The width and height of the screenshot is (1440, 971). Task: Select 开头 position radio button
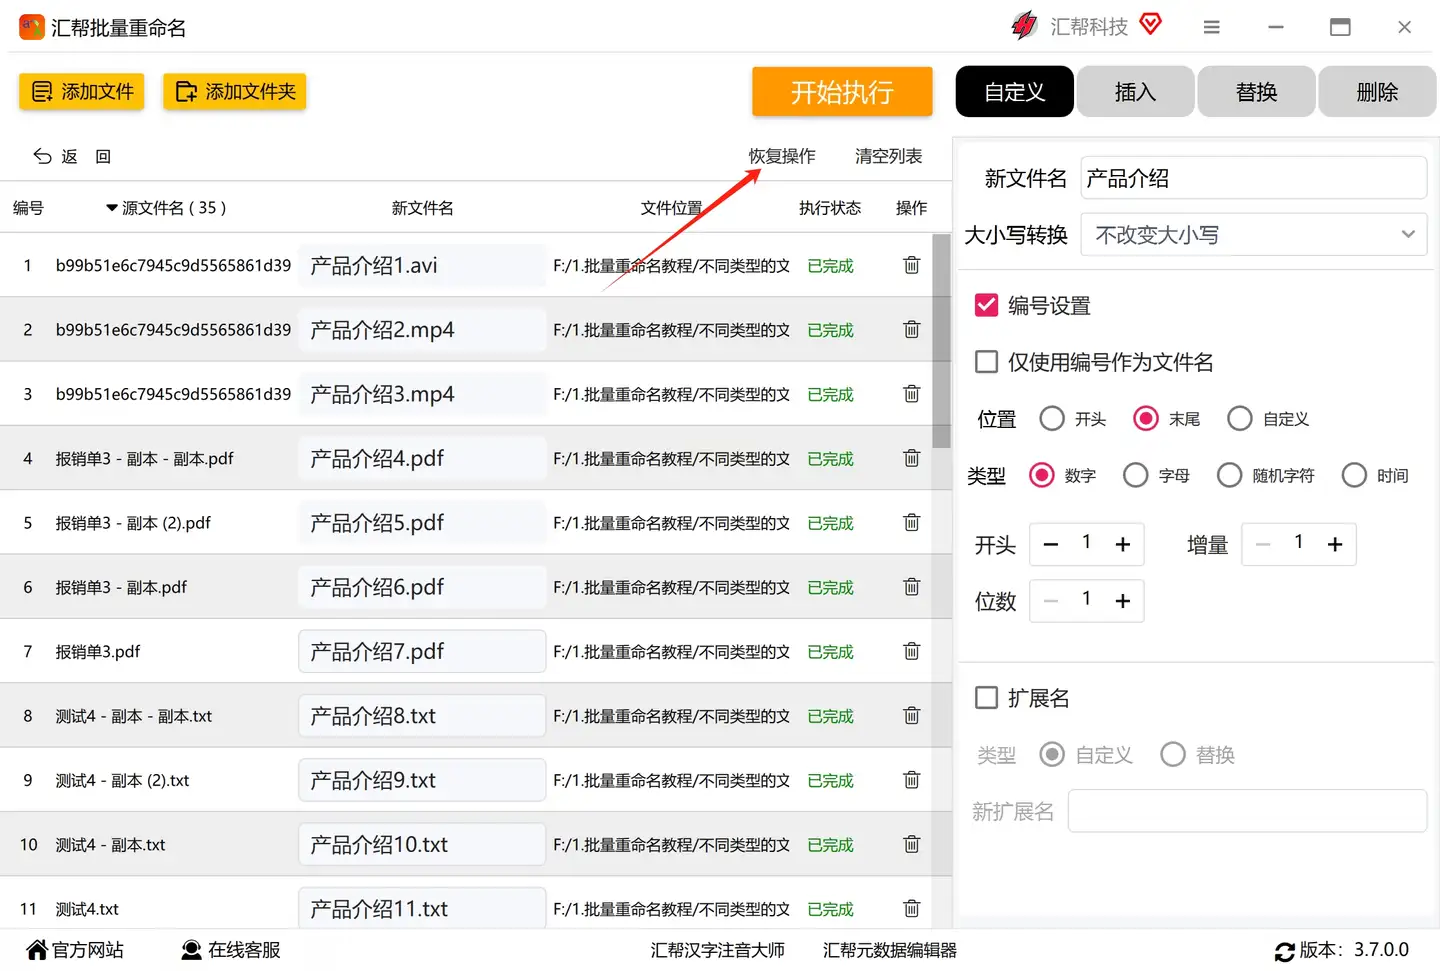point(1052,418)
